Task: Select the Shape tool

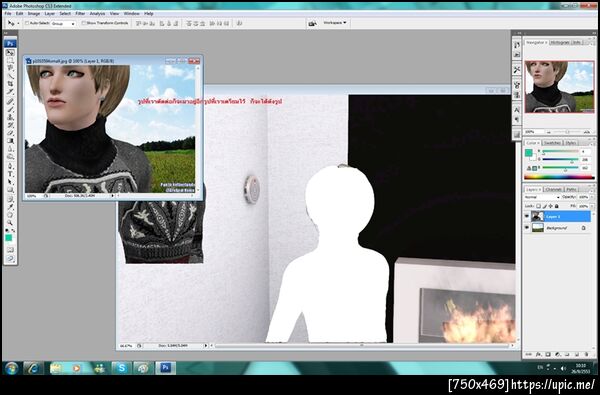Action: tap(10, 190)
